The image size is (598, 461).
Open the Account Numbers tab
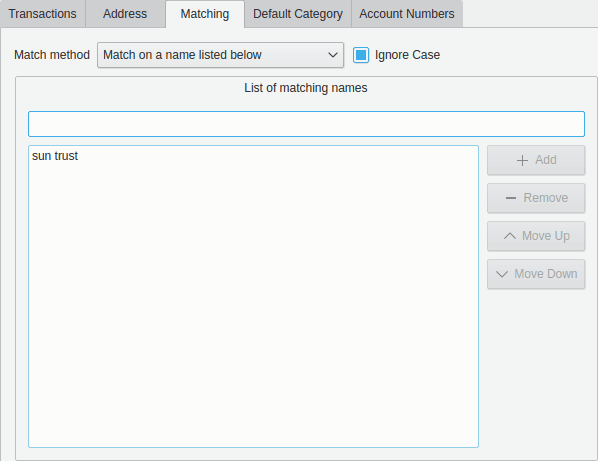click(407, 14)
